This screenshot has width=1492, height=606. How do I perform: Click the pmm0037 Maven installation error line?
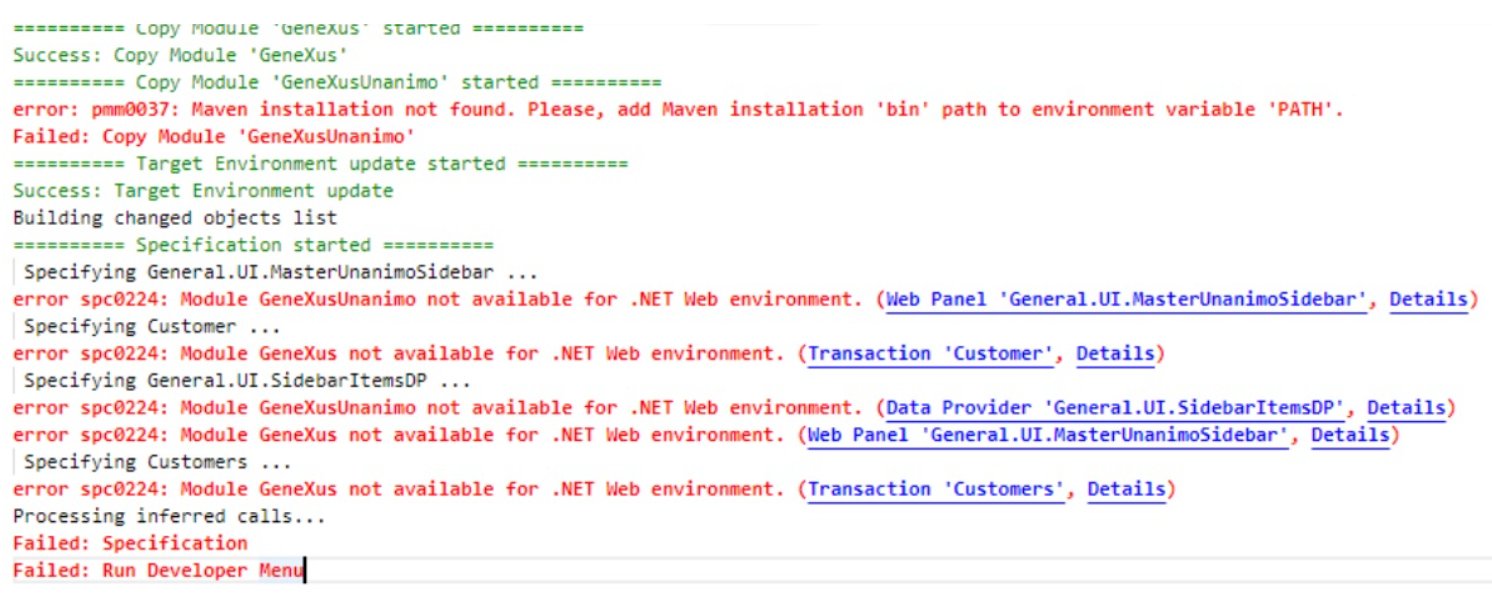click(678, 109)
